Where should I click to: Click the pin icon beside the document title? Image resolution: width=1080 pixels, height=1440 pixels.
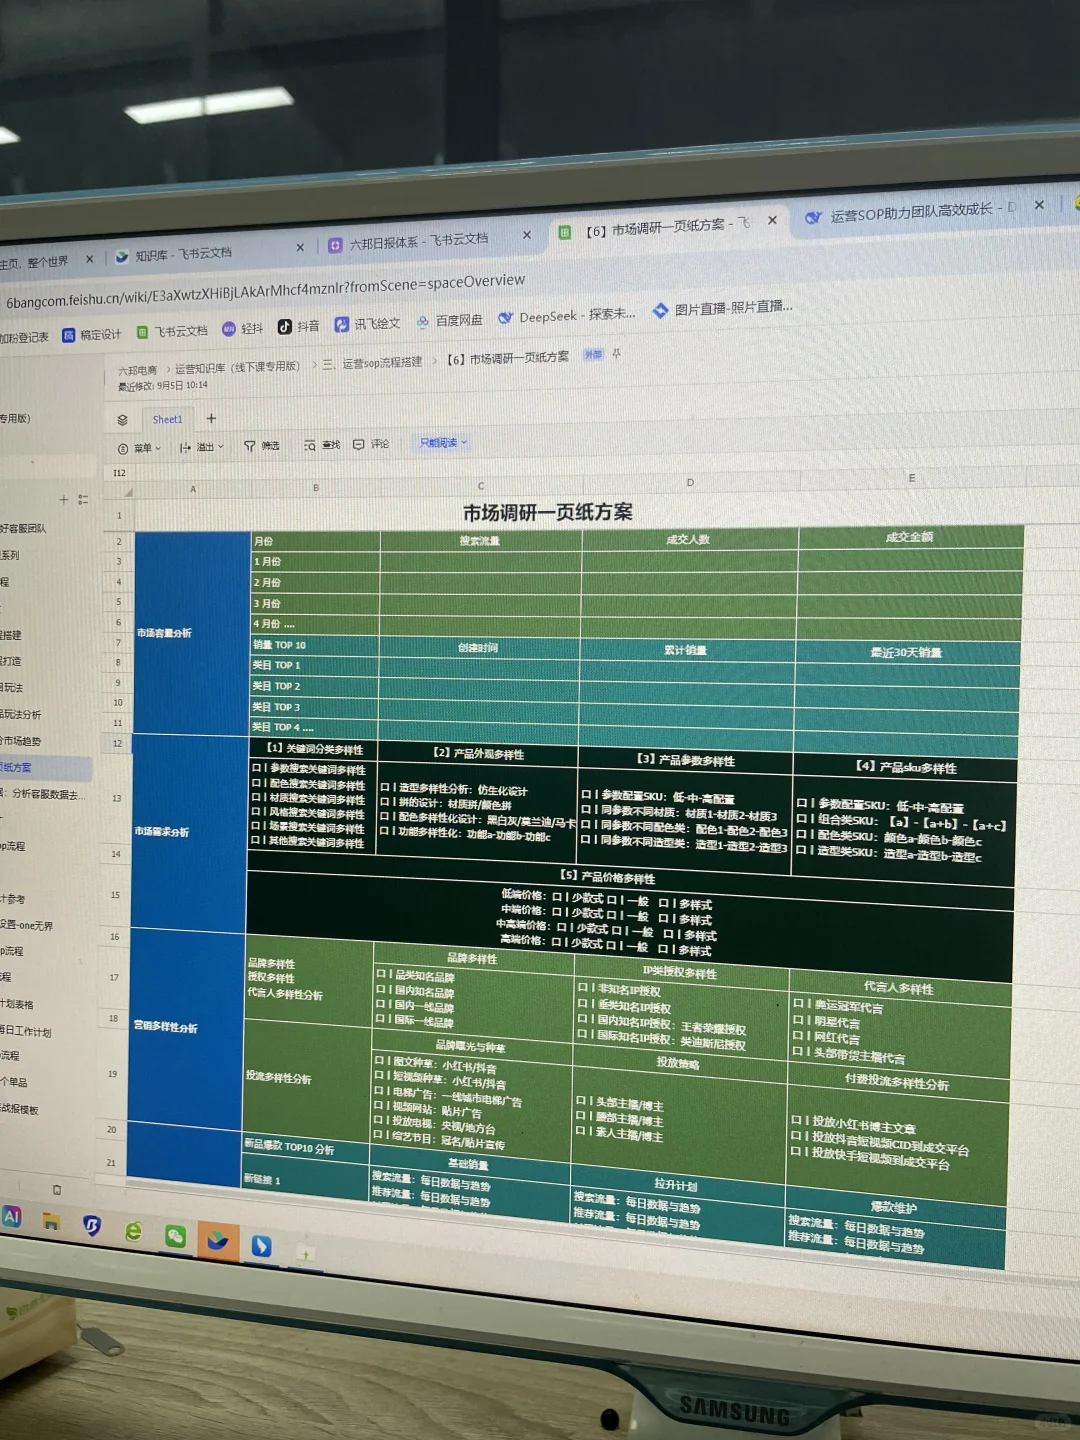(616, 353)
